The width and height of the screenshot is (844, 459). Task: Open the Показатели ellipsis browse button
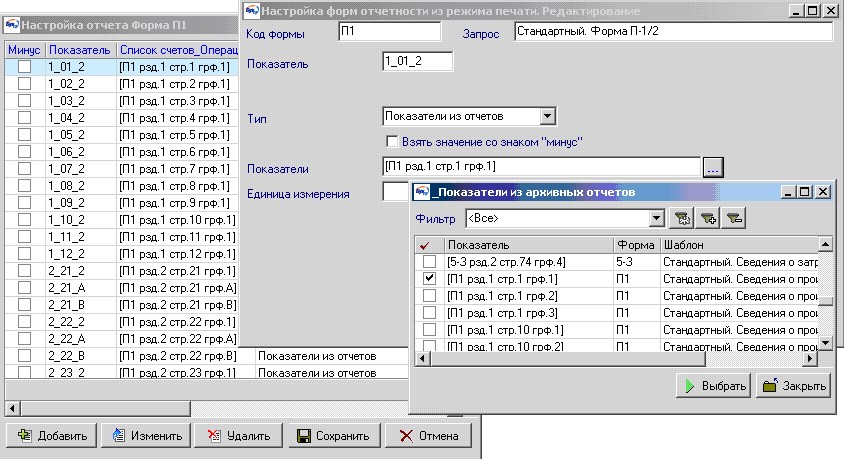[713, 167]
